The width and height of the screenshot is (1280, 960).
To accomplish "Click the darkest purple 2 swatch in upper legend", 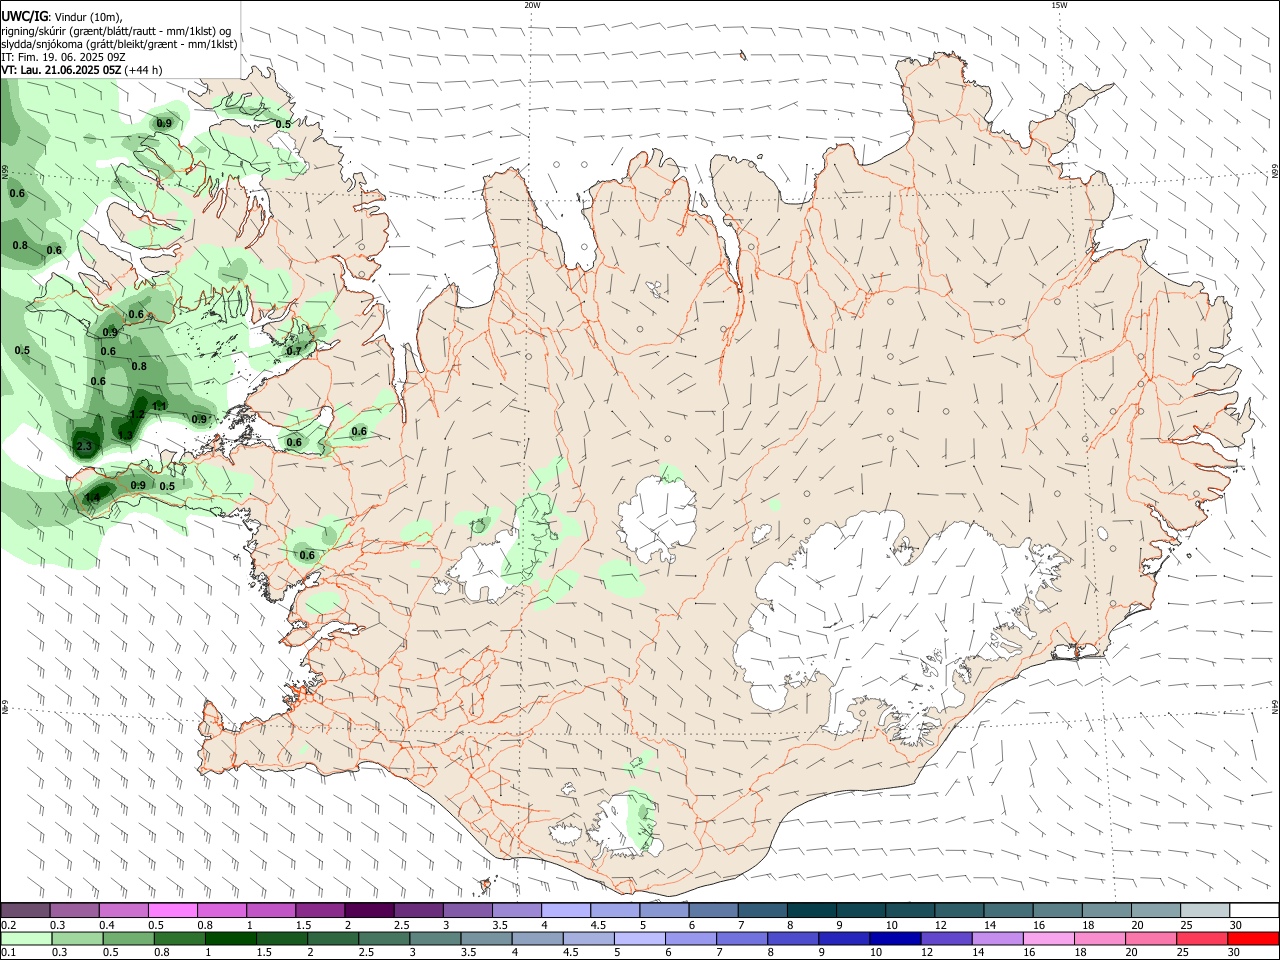I will (x=369, y=910).
